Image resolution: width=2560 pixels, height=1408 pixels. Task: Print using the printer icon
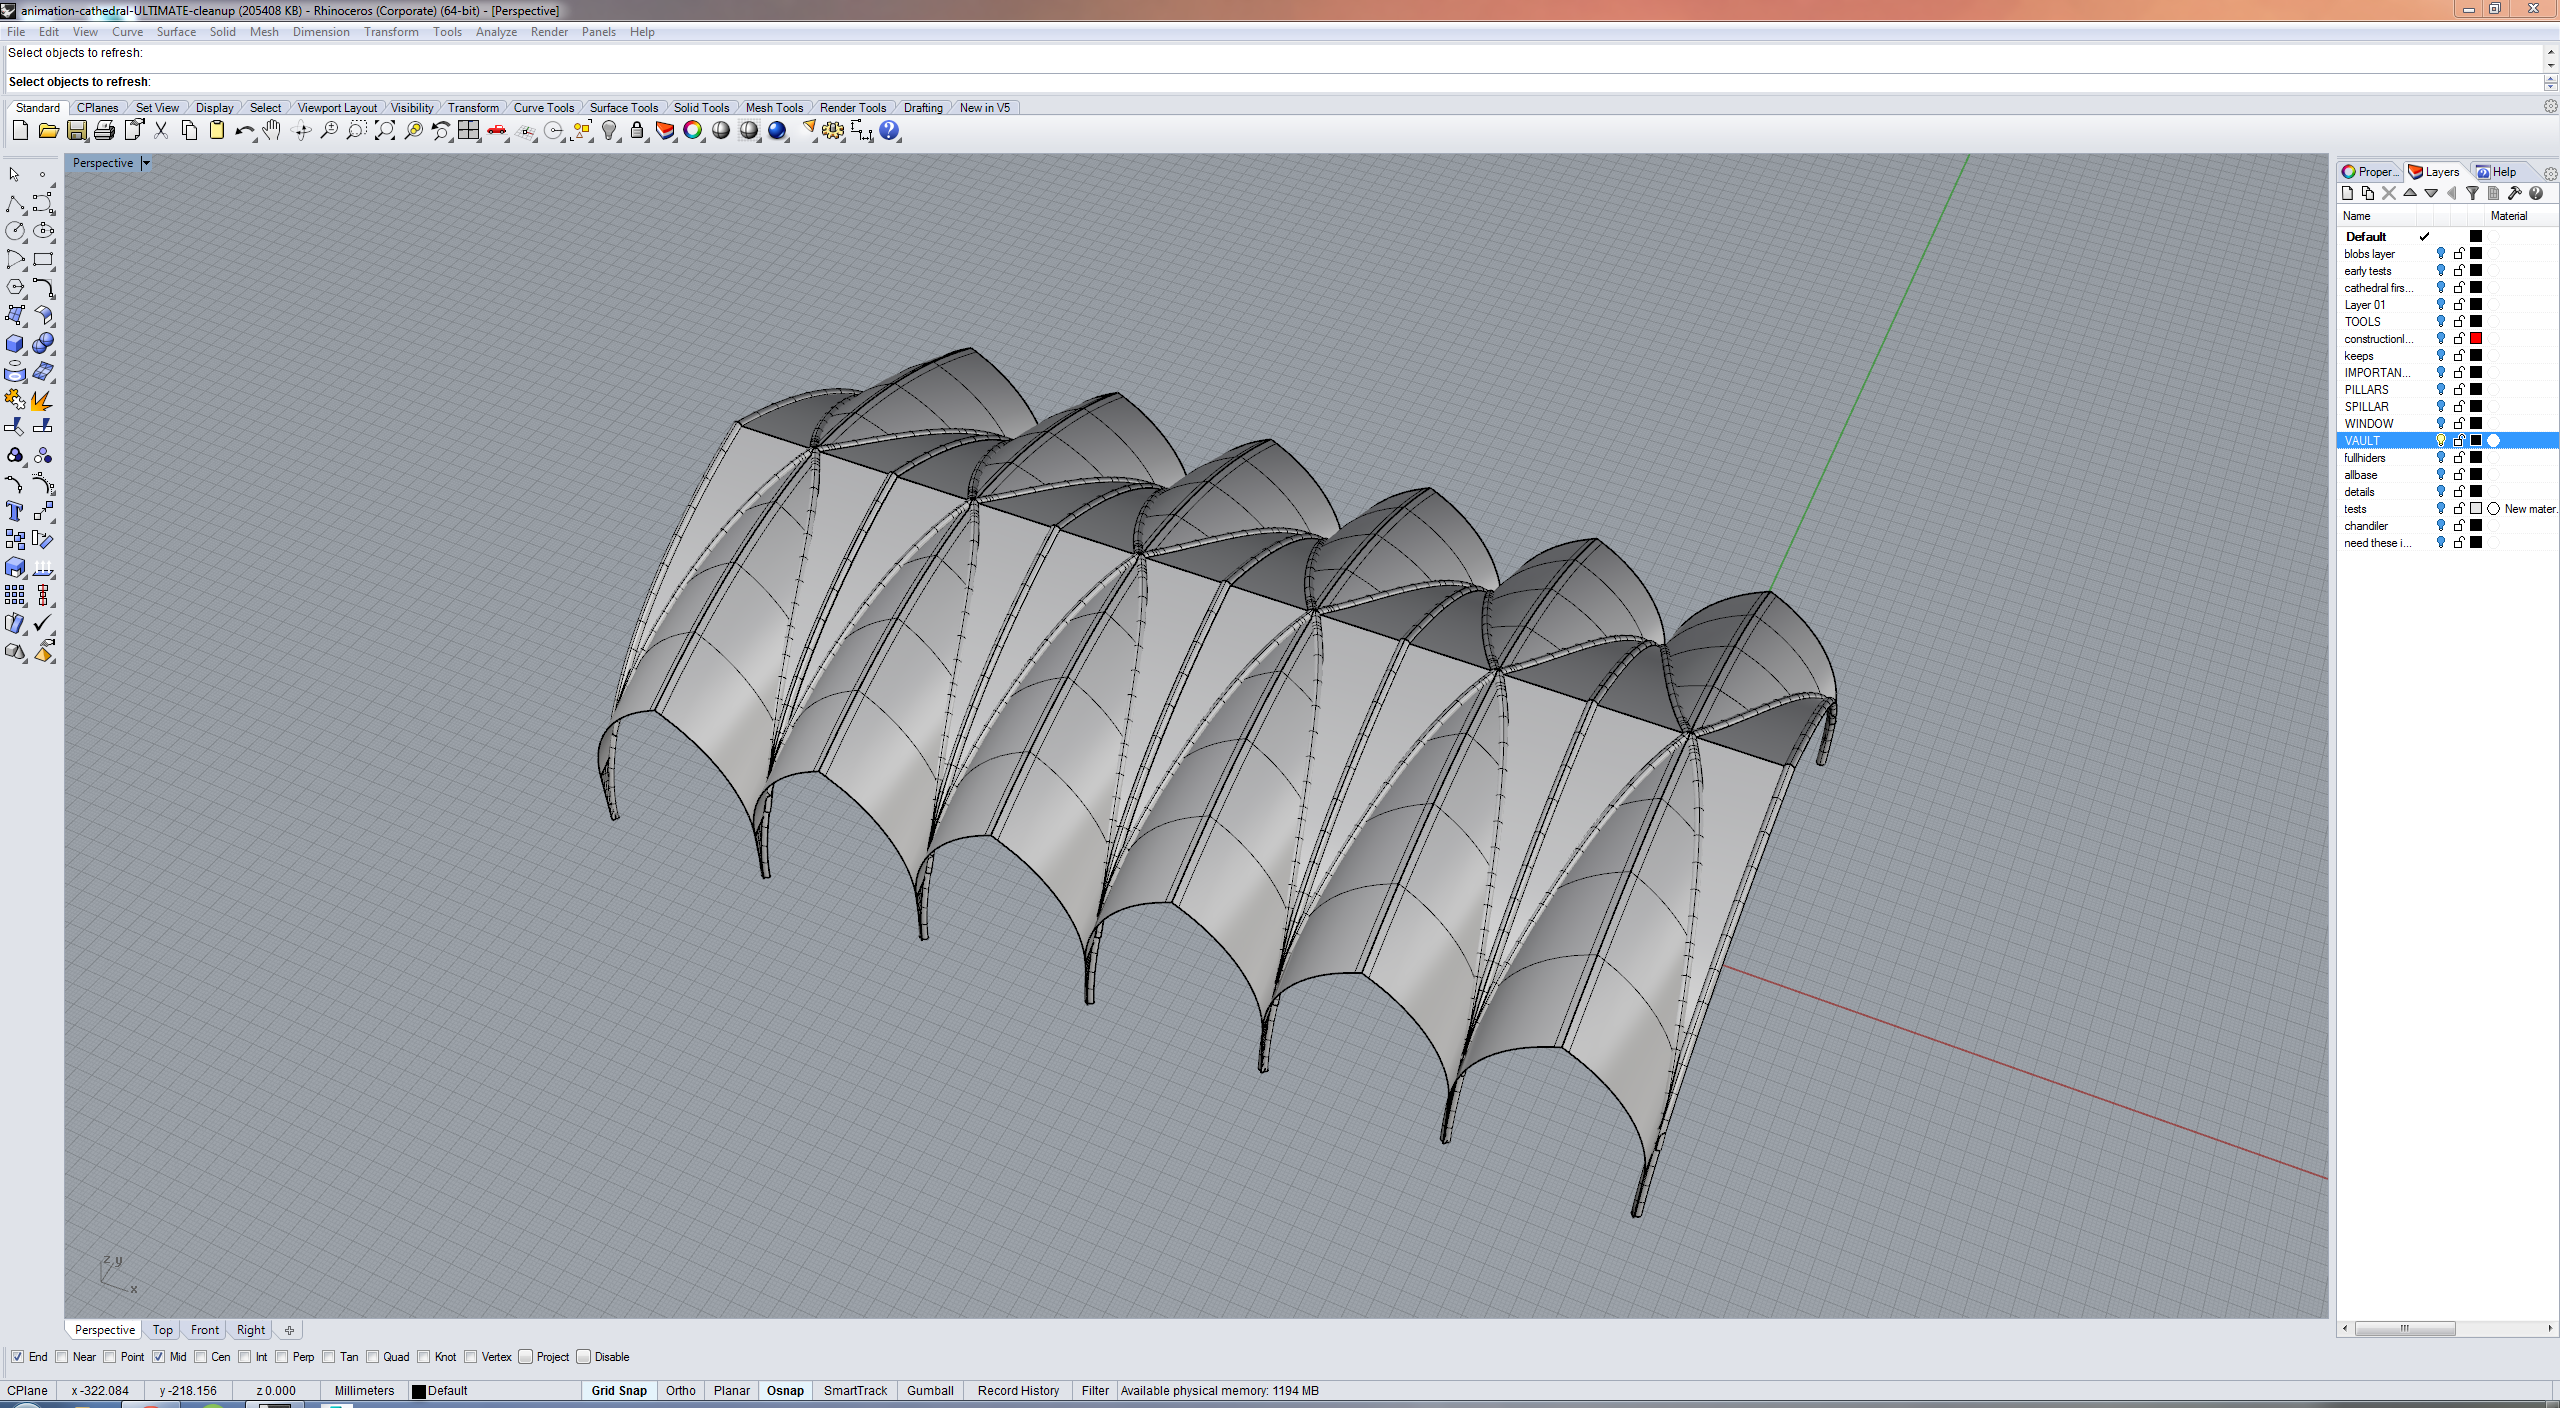(x=104, y=131)
